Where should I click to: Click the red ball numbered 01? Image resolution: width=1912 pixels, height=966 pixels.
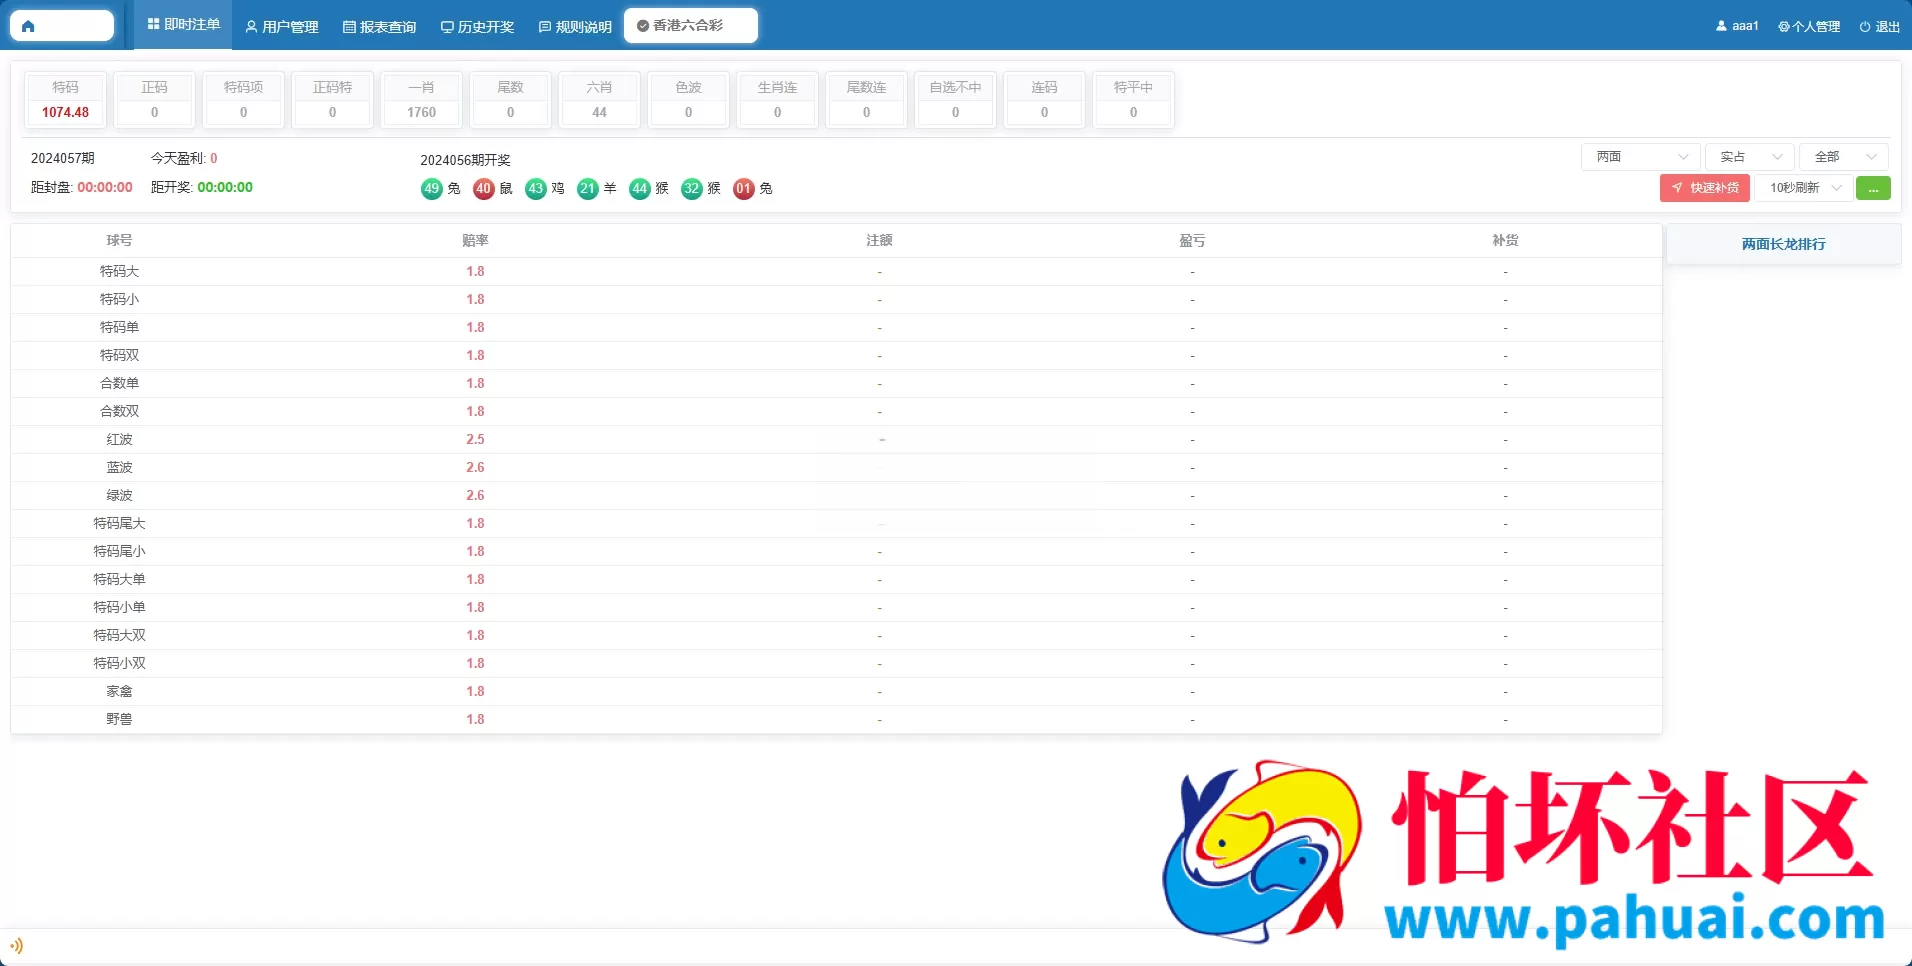click(x=744, y=189)
